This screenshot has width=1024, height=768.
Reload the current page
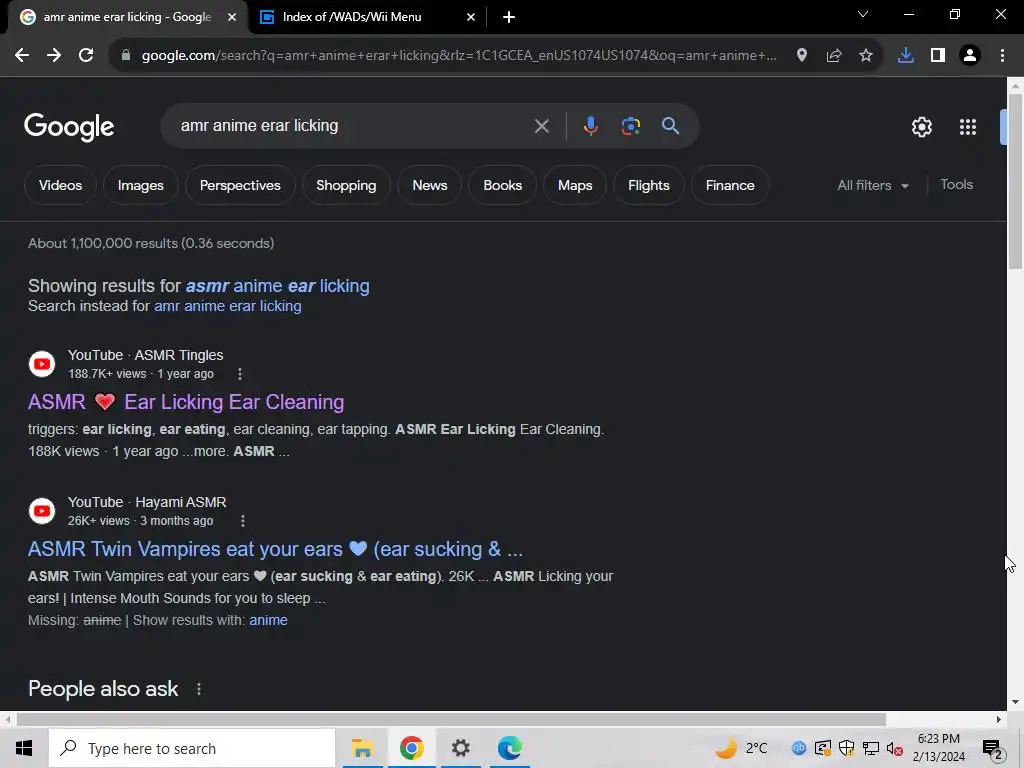point(86,56)
